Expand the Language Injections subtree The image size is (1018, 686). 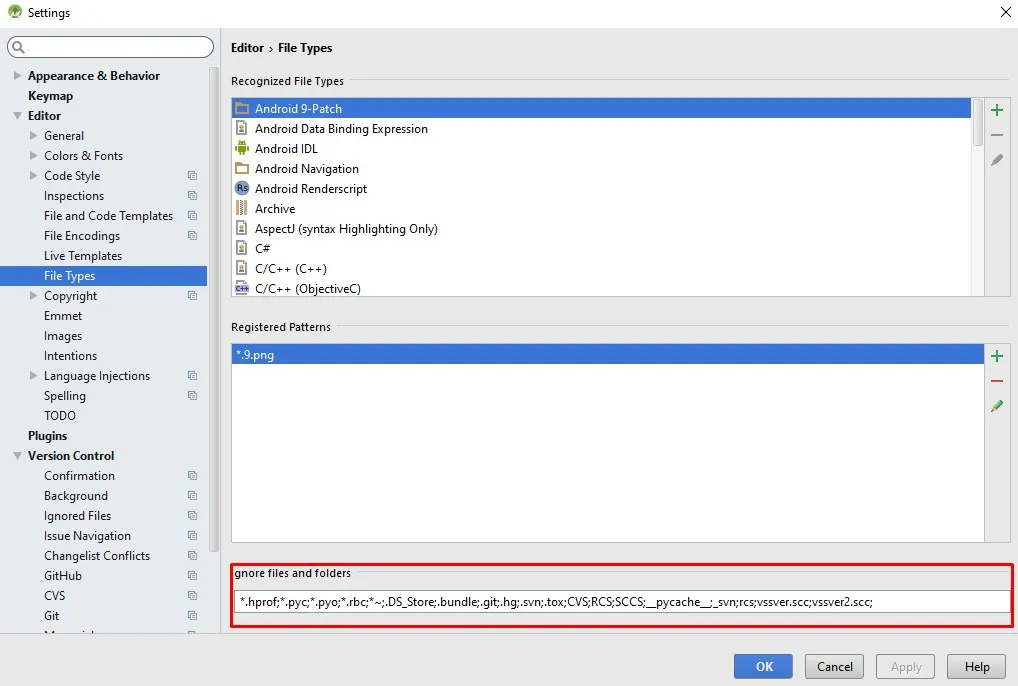coord(34,375)
